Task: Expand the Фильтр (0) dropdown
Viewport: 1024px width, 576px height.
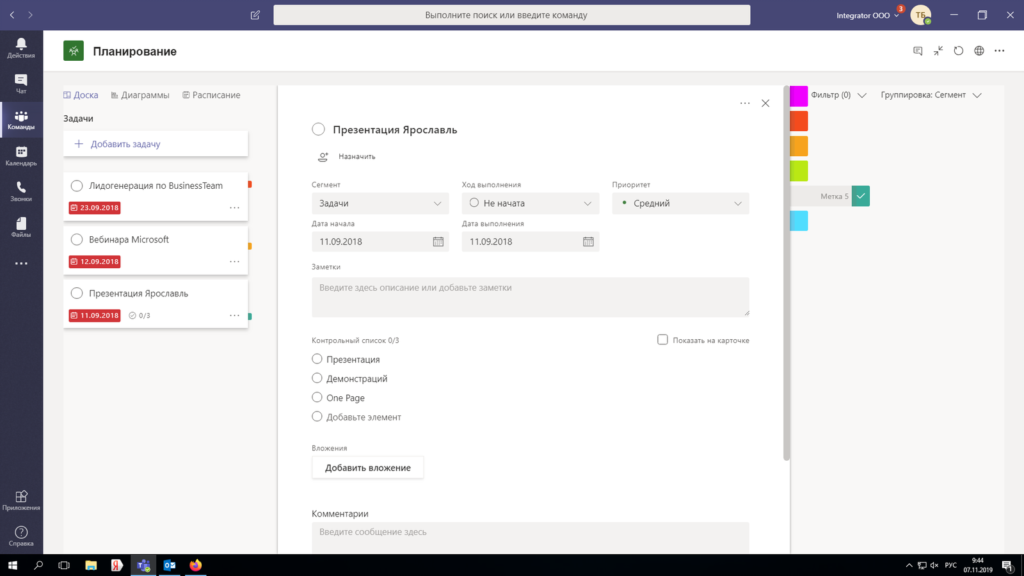Action: pyautogui.click(x=839, y=95)
